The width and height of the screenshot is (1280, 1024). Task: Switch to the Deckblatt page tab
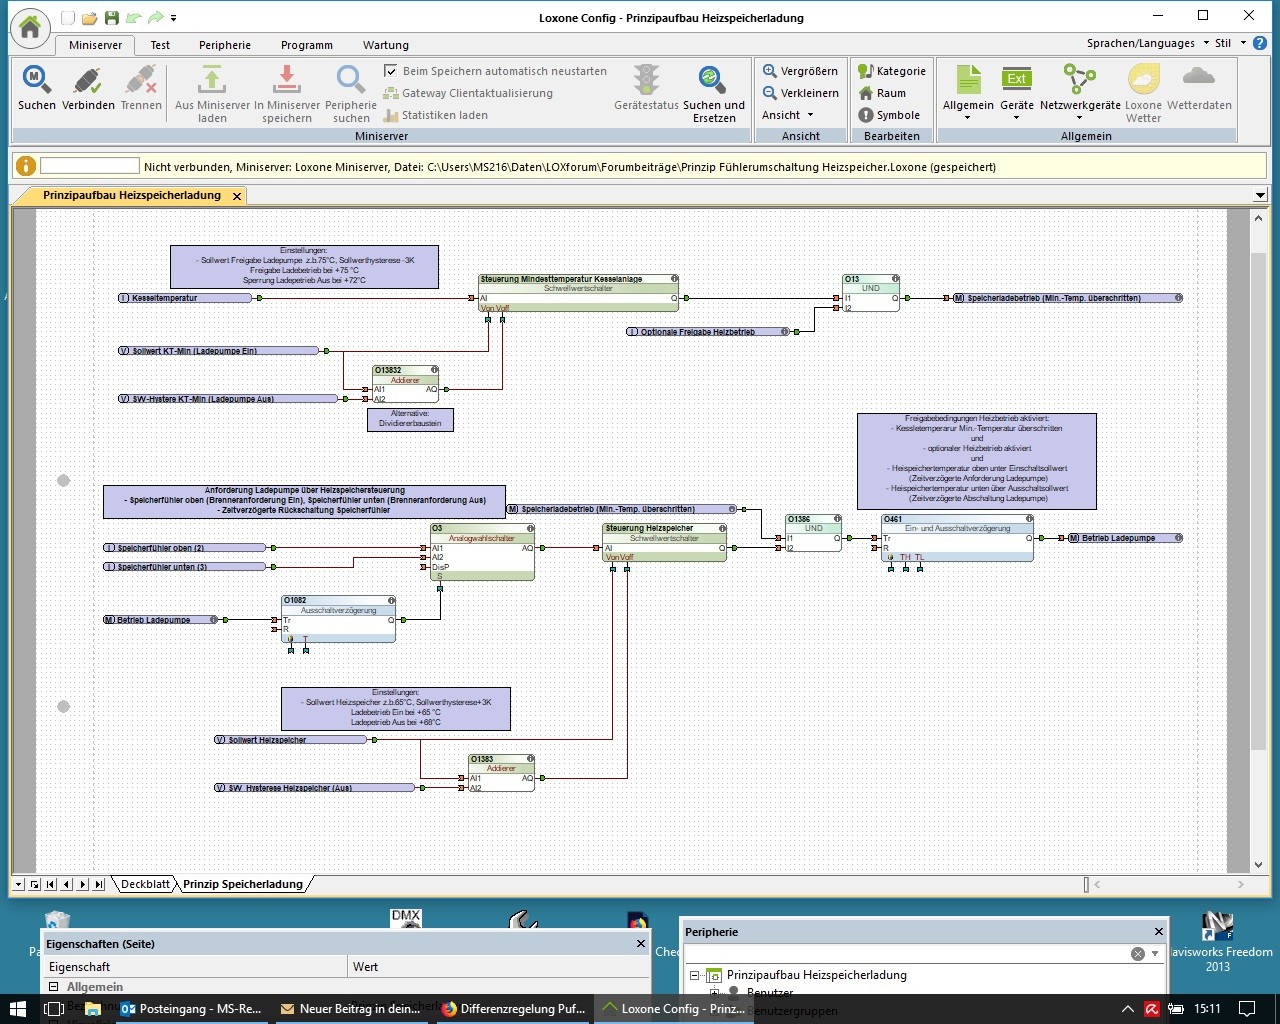pos(145,884)
